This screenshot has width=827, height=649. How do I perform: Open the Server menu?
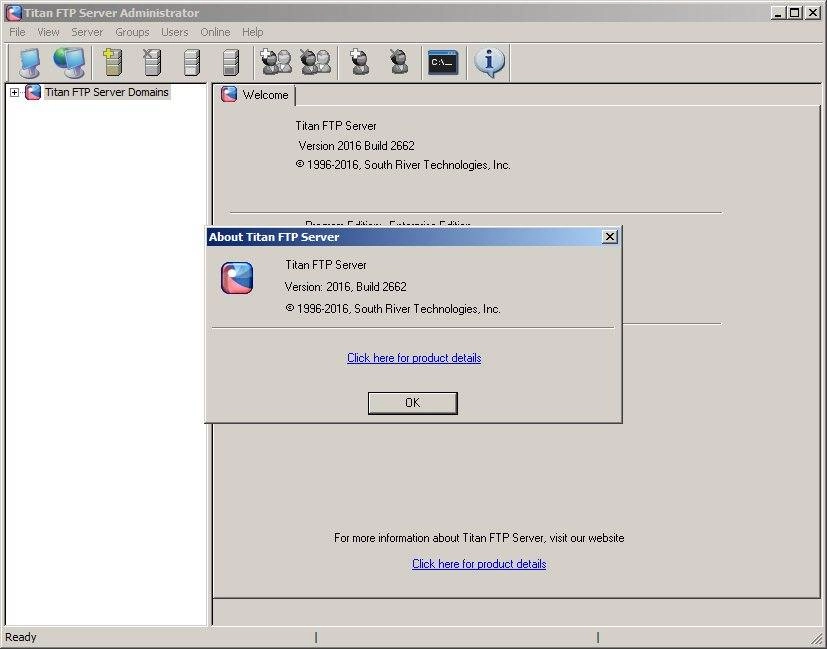pos(87,32)
